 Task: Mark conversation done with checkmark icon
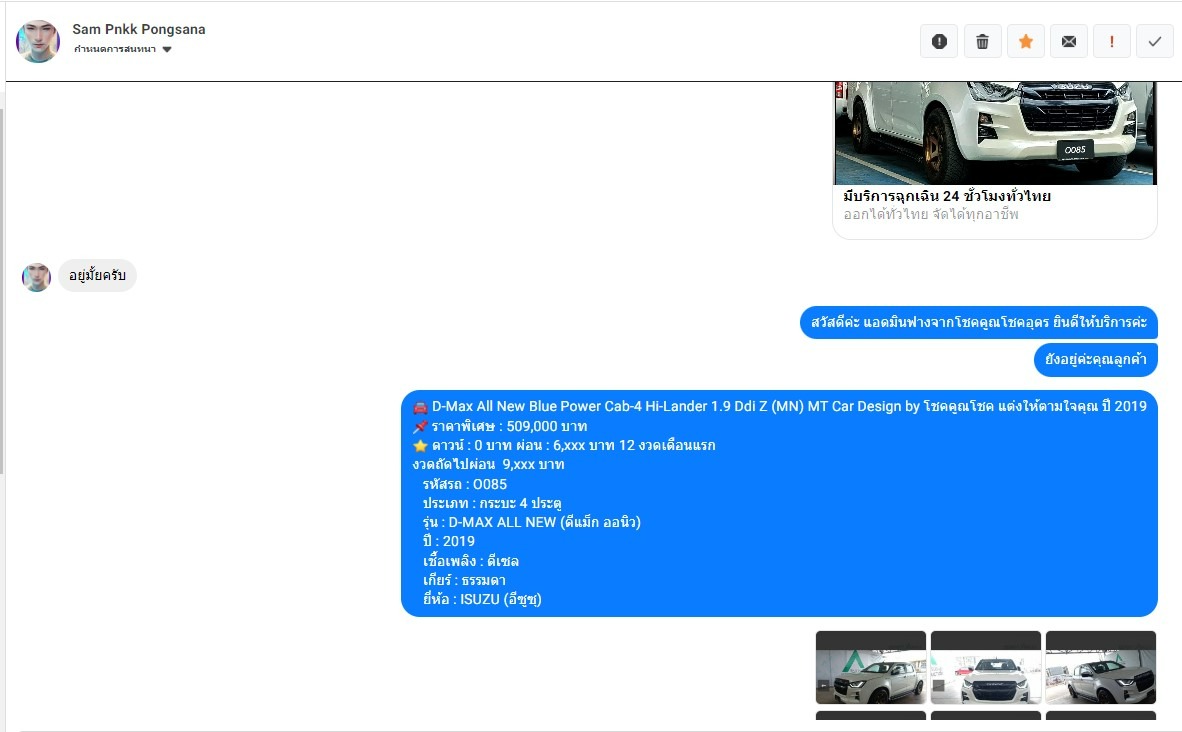[1155, 41]
